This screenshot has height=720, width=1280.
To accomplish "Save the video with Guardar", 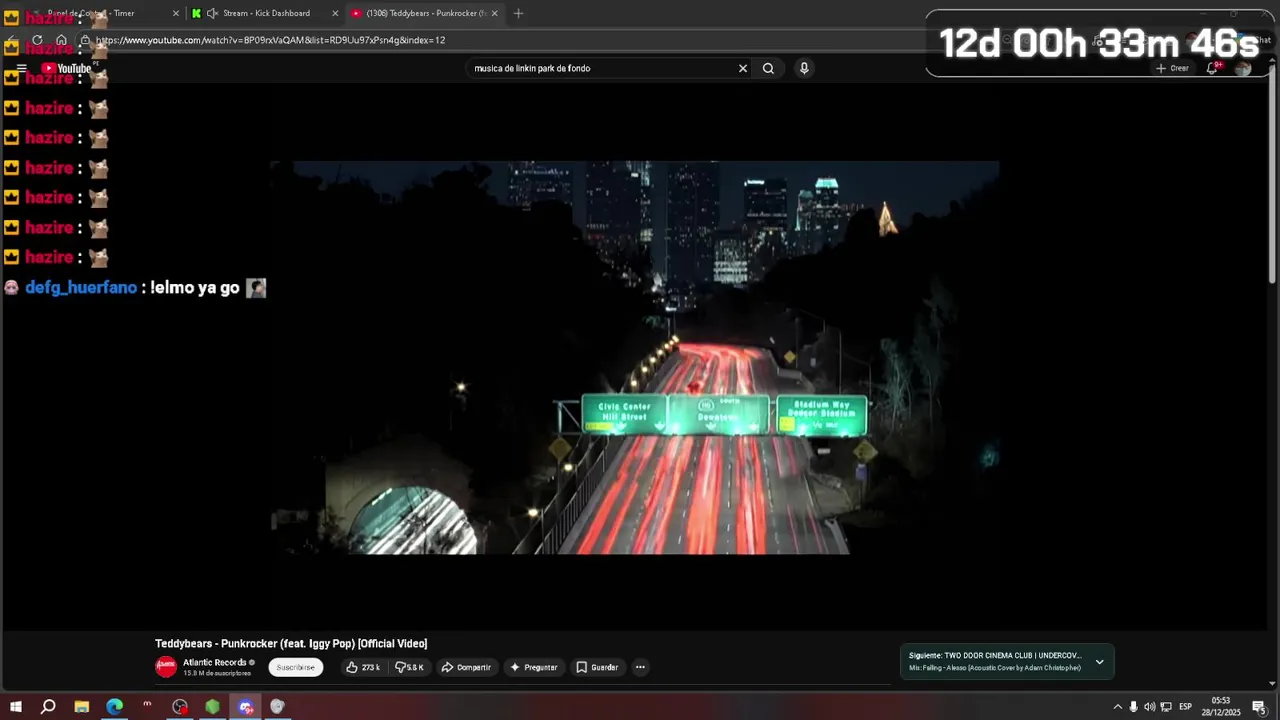I will pyautogui.click(x=597, y=667).
